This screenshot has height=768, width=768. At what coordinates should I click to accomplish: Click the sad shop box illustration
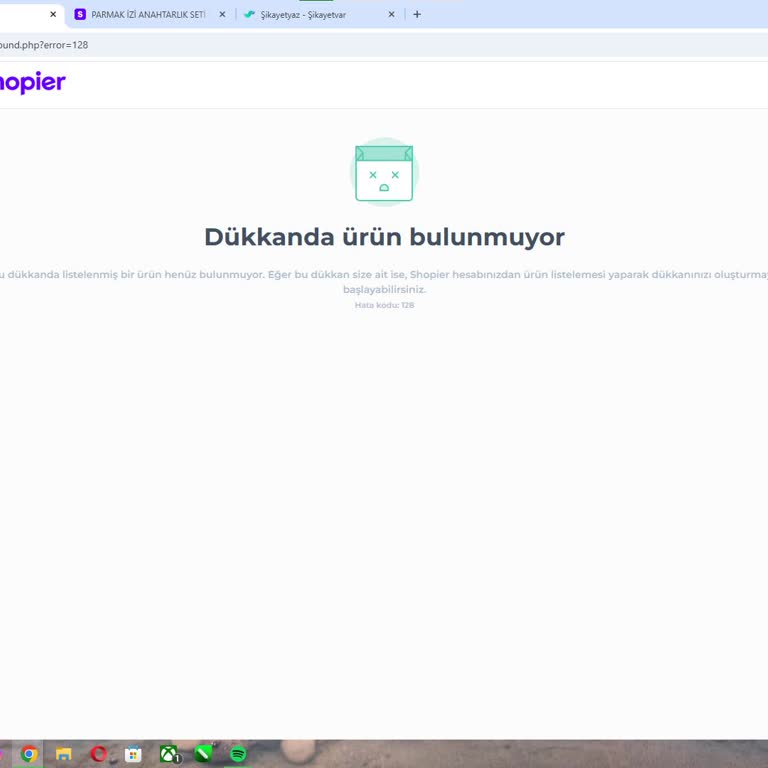click(384, 172)
